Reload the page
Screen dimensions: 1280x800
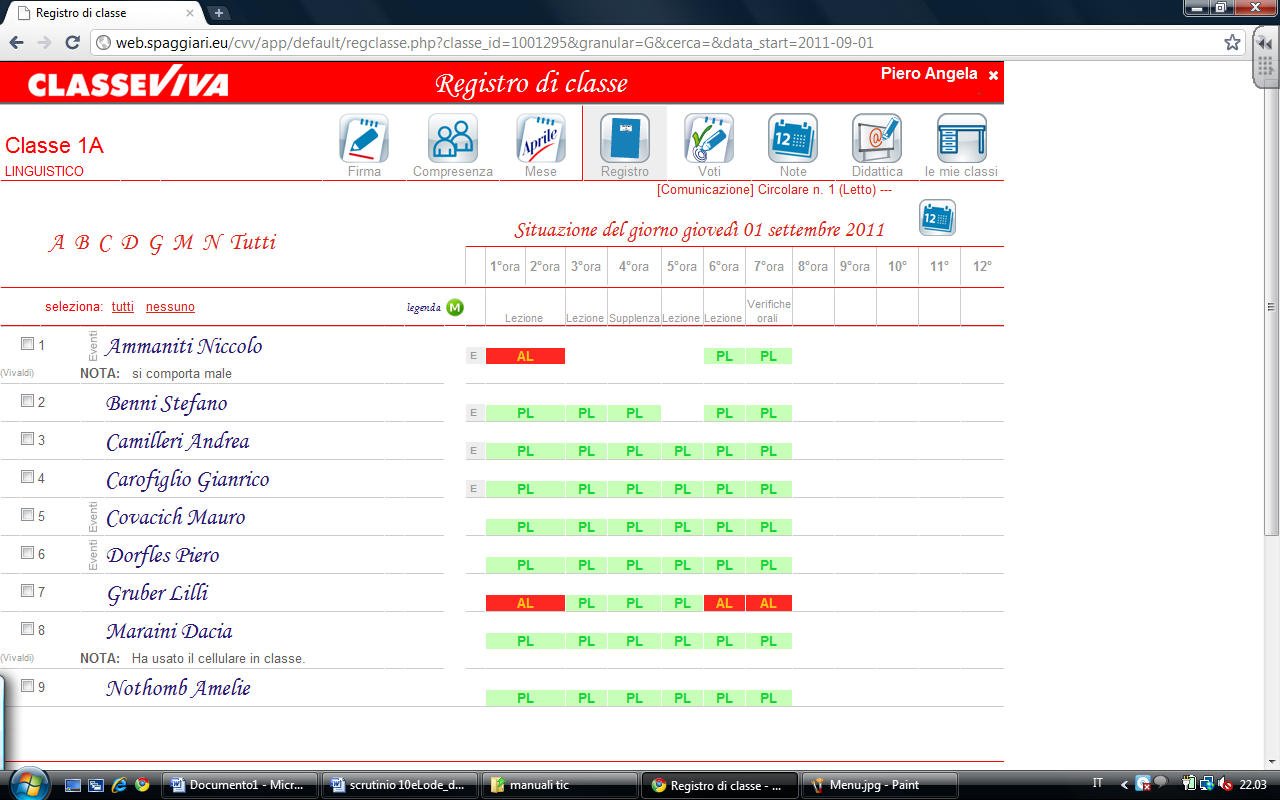72,43
